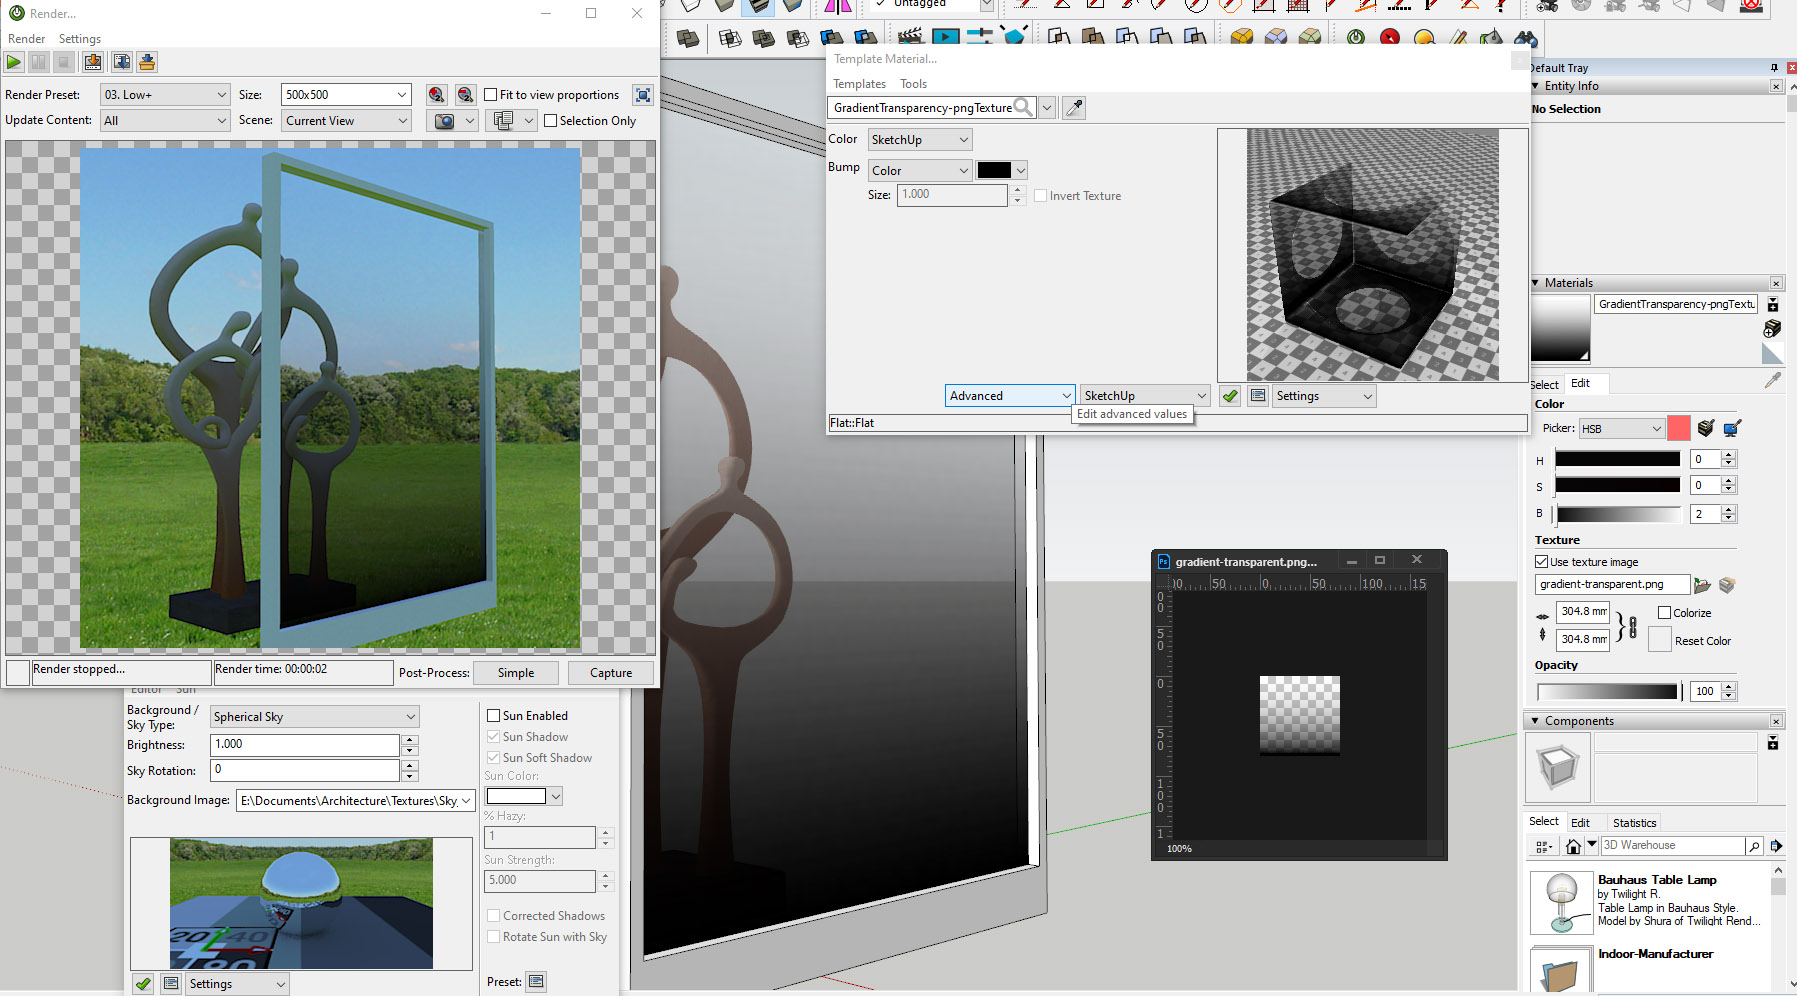Open Settings menu in Render window
Image resolution: width=1797 pixels, height=996 pixels.
(79, 39)
